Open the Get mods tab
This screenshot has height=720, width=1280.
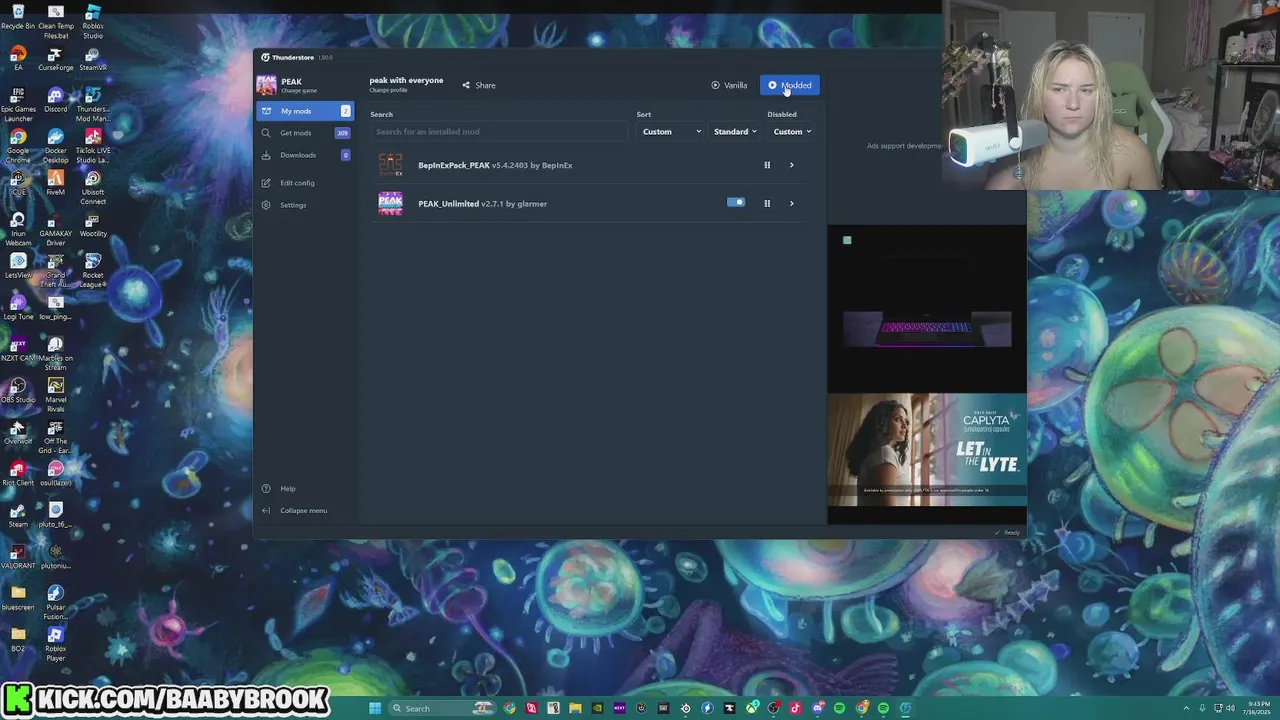(x=305, y=133)
